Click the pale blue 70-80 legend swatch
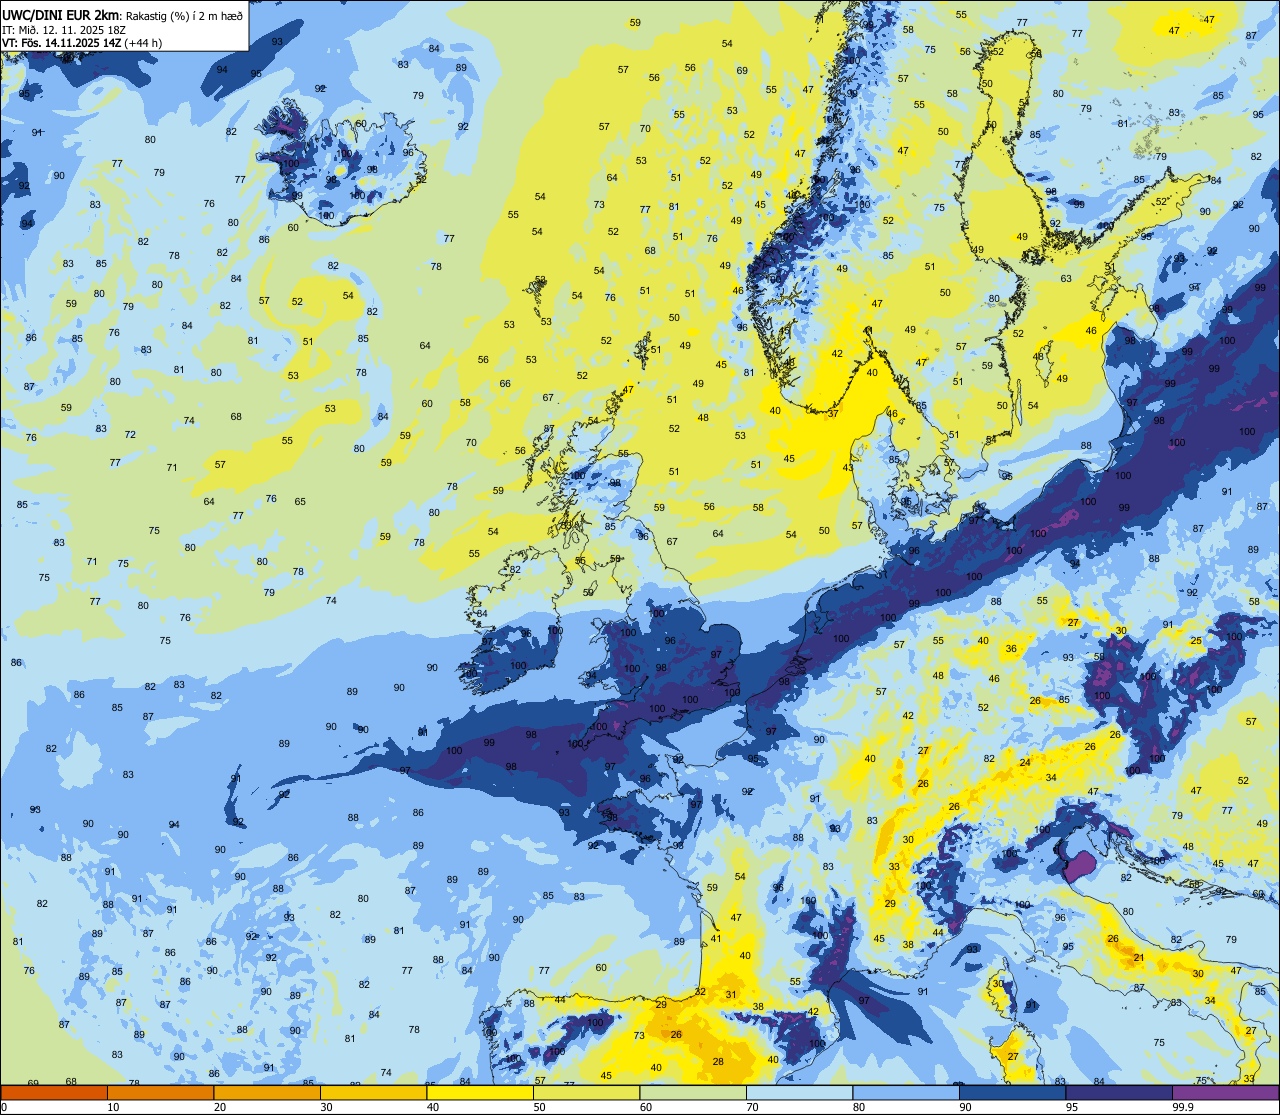The height and width of the screenshot is (1115, 1280). (x=799, y=1093)
